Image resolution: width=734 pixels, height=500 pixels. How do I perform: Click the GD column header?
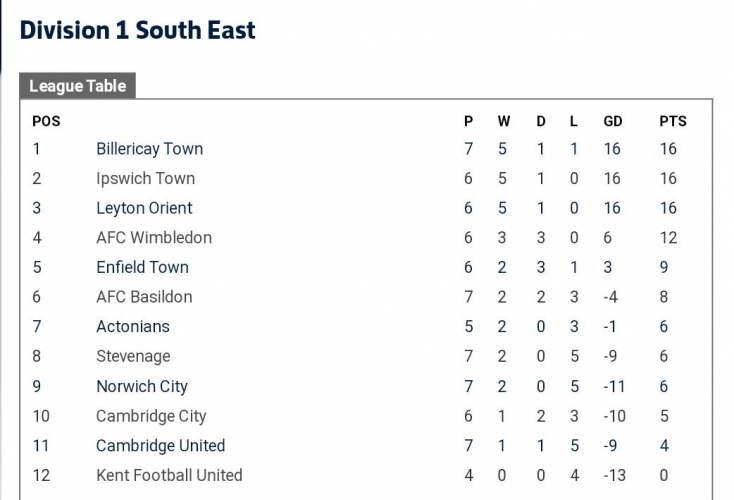pos(613,121)
